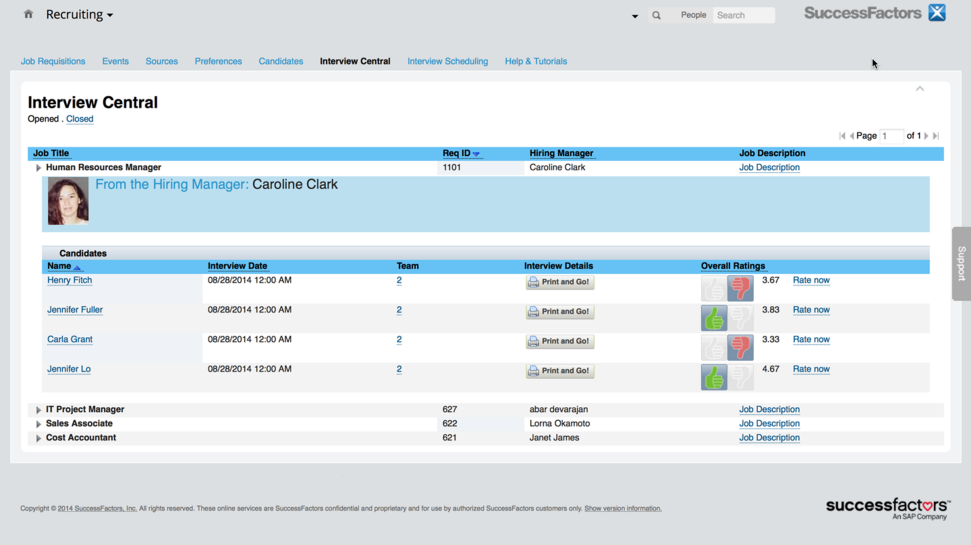Screen dimensions: 971x545
Task: Select the People search scope
Action: (693, 15)
